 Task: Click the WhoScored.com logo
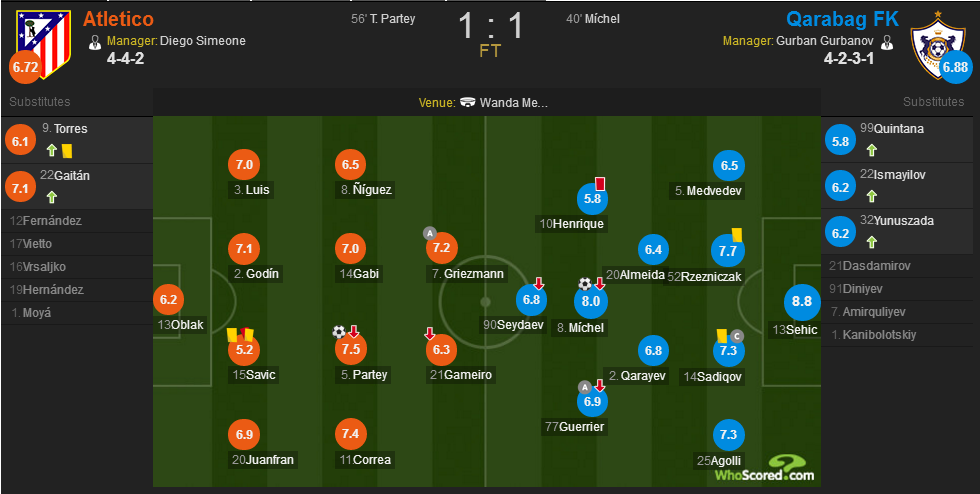pos(765,468)
